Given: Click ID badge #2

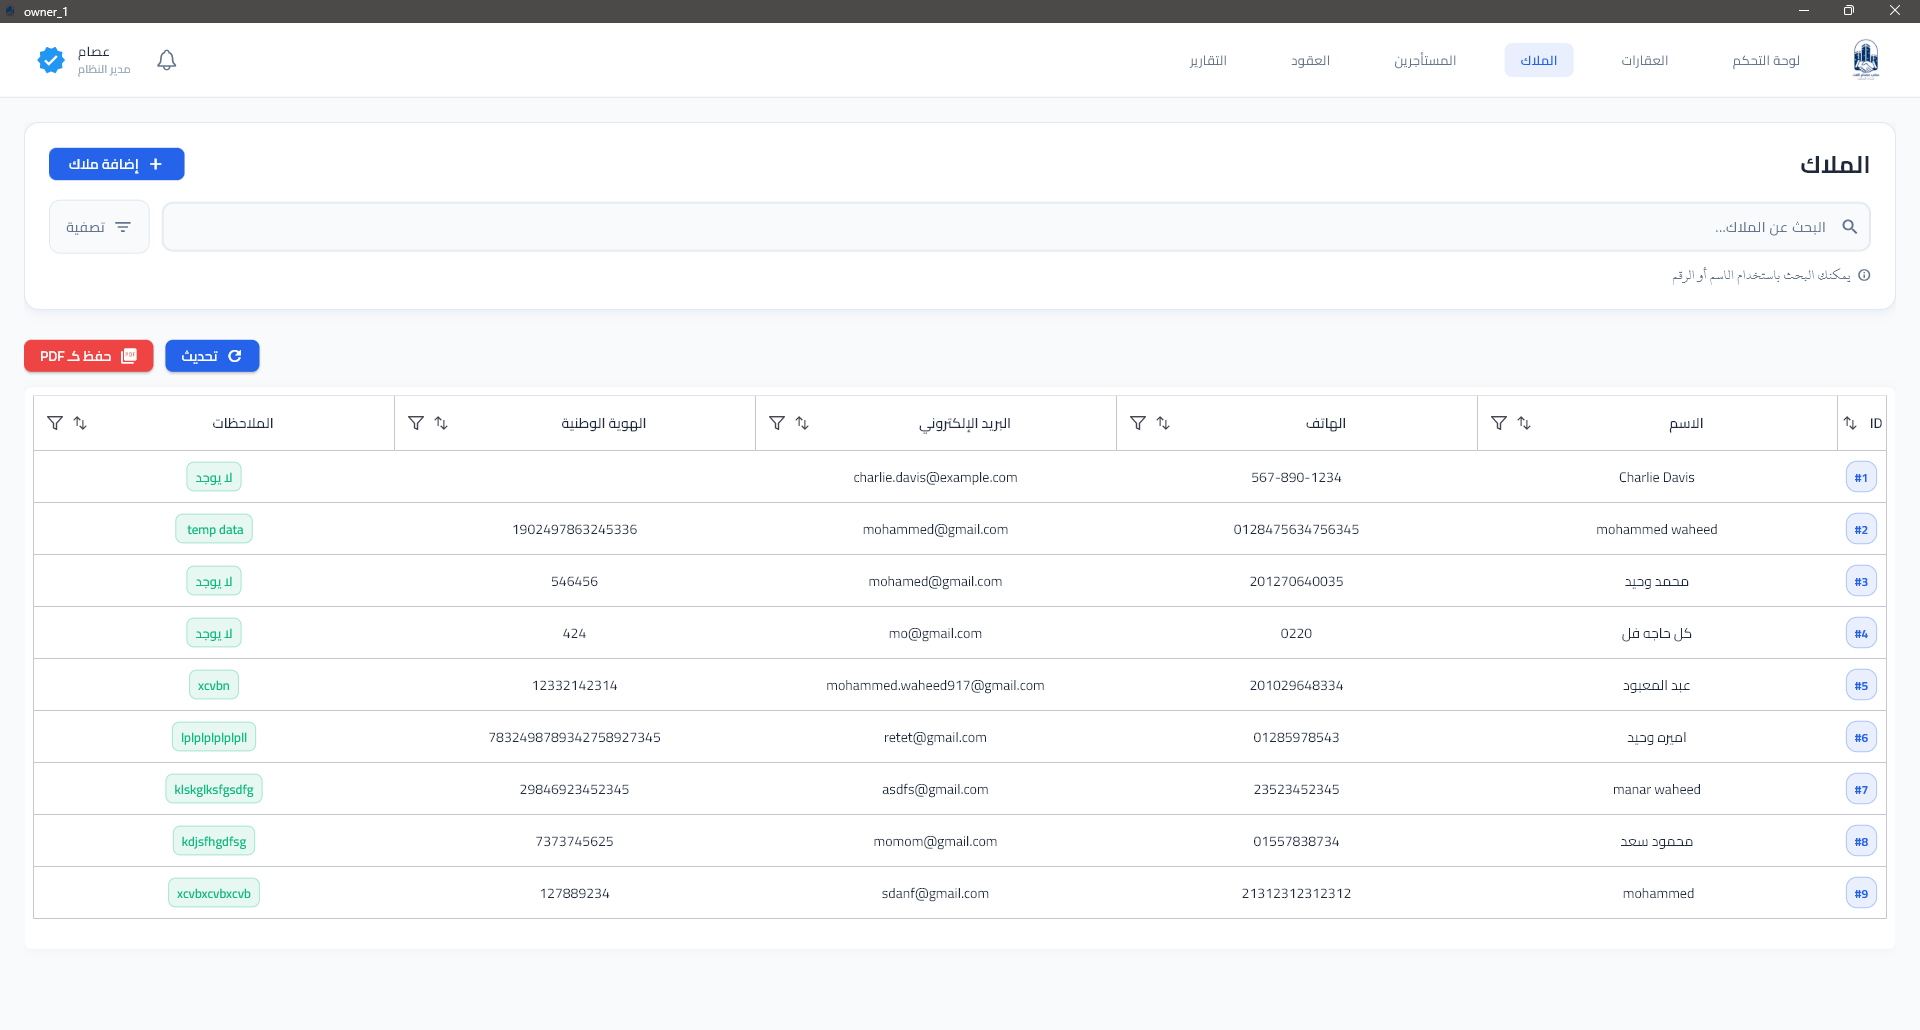Looking at the screenshot, I should coord(1861,529).
